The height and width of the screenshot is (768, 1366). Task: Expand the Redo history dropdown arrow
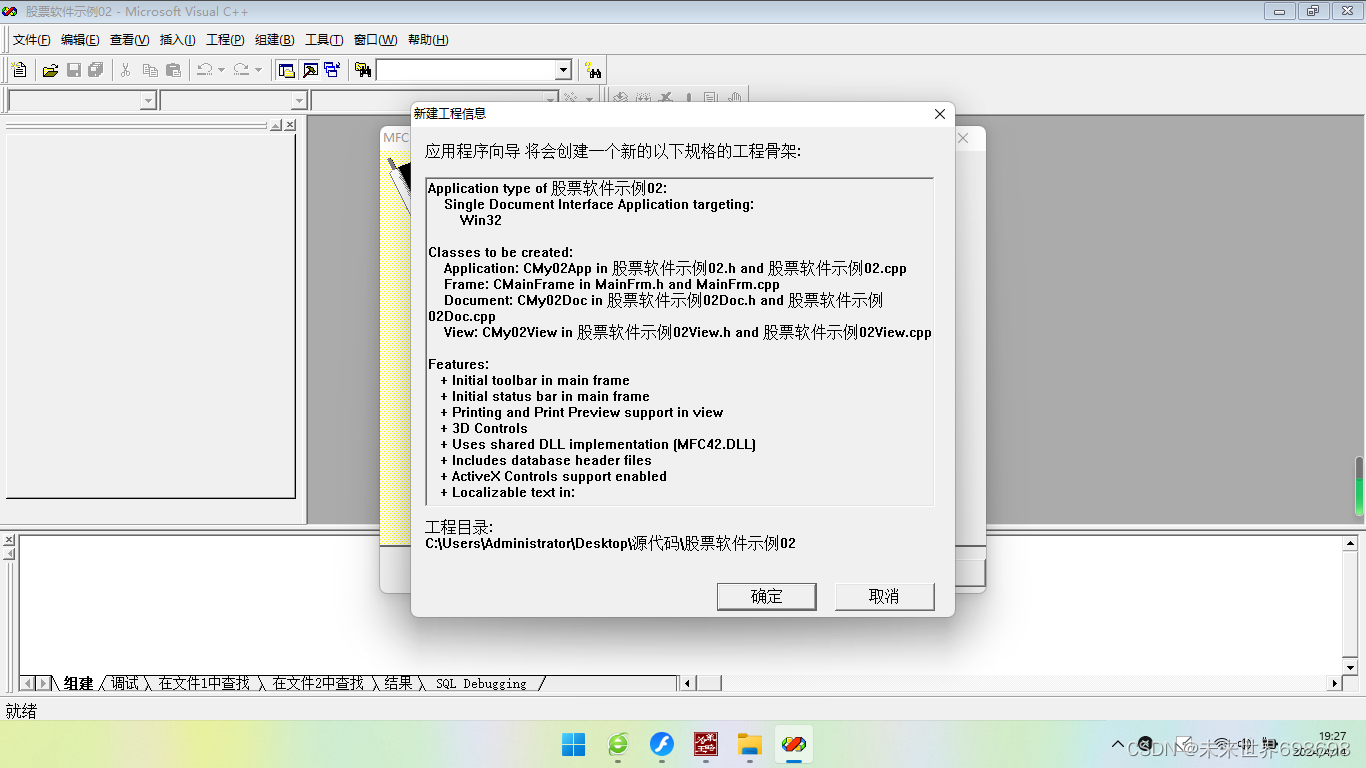click(x=258, y=70)
